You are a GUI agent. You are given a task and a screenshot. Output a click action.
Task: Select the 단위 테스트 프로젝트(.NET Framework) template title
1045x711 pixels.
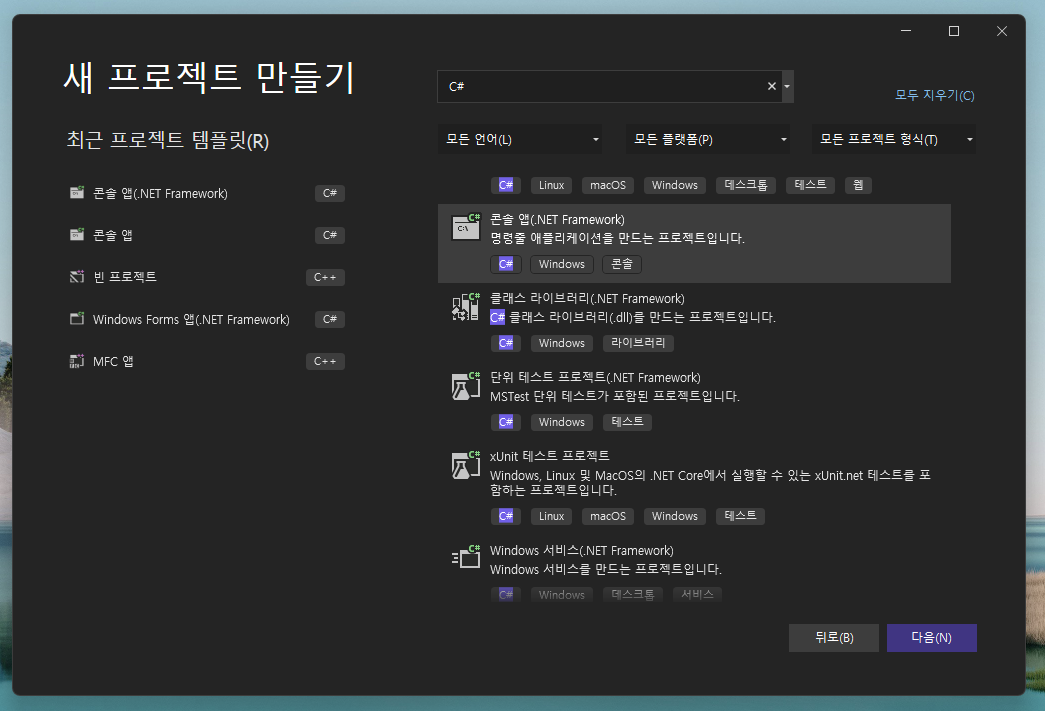coord(595,377)
